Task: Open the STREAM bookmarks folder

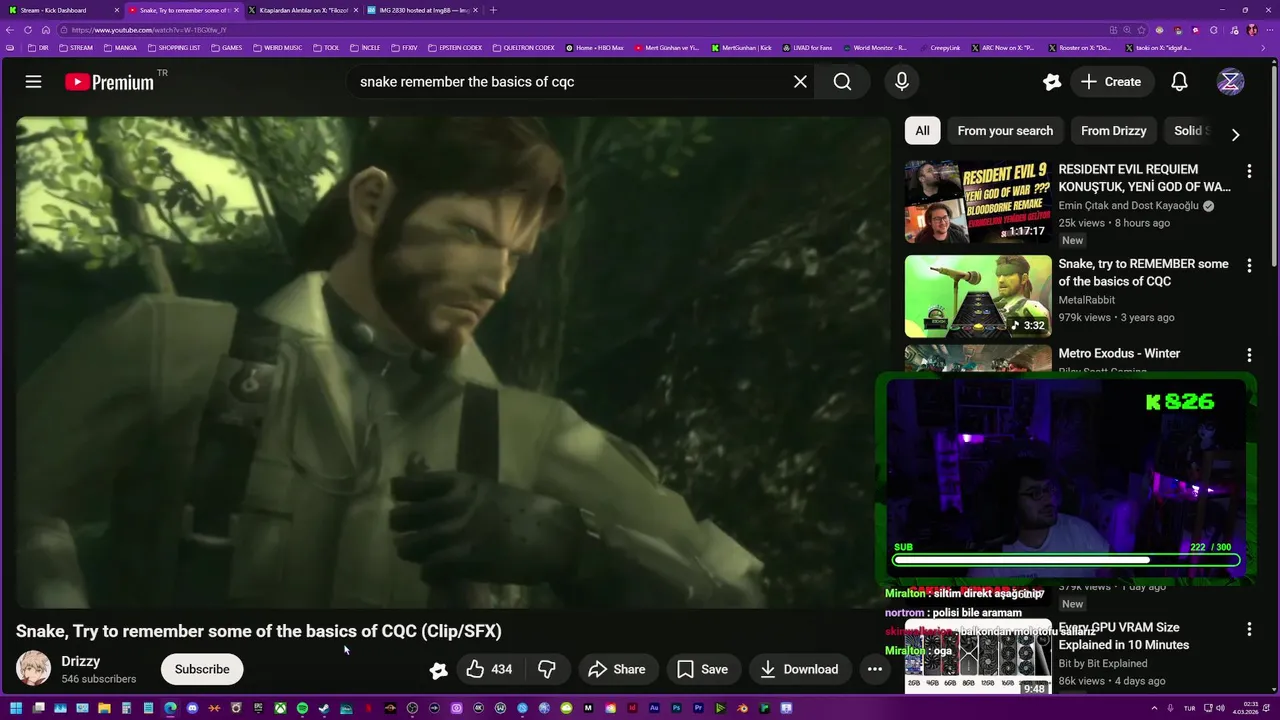Action: click(x=76, y=47)
